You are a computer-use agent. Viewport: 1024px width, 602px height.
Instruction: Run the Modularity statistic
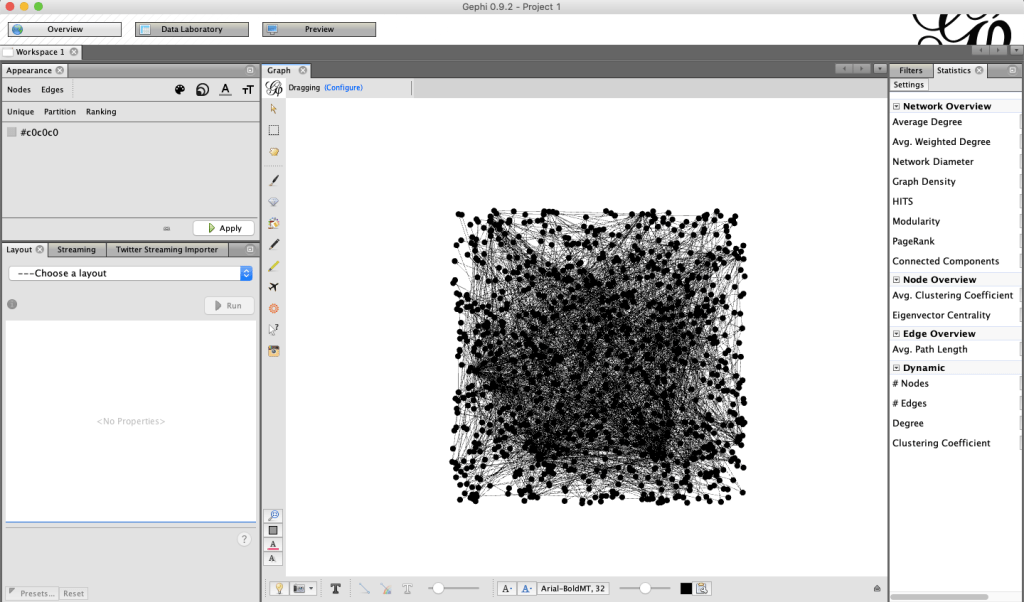coord(916,221)
